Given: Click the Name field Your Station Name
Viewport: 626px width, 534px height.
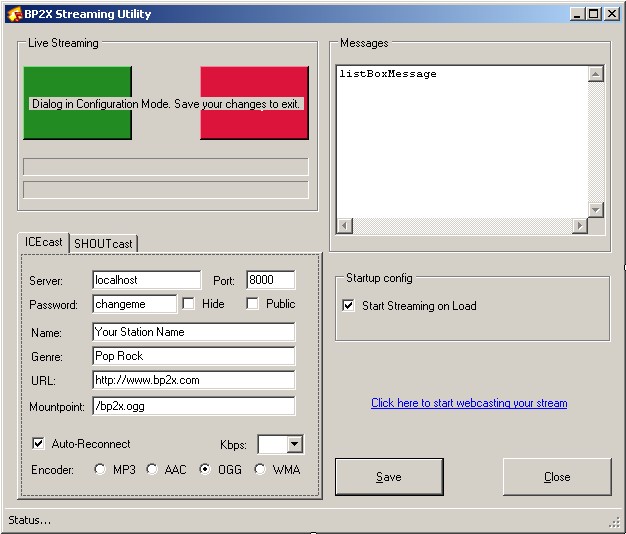Looking at the screenshot, I should (194, 332).
